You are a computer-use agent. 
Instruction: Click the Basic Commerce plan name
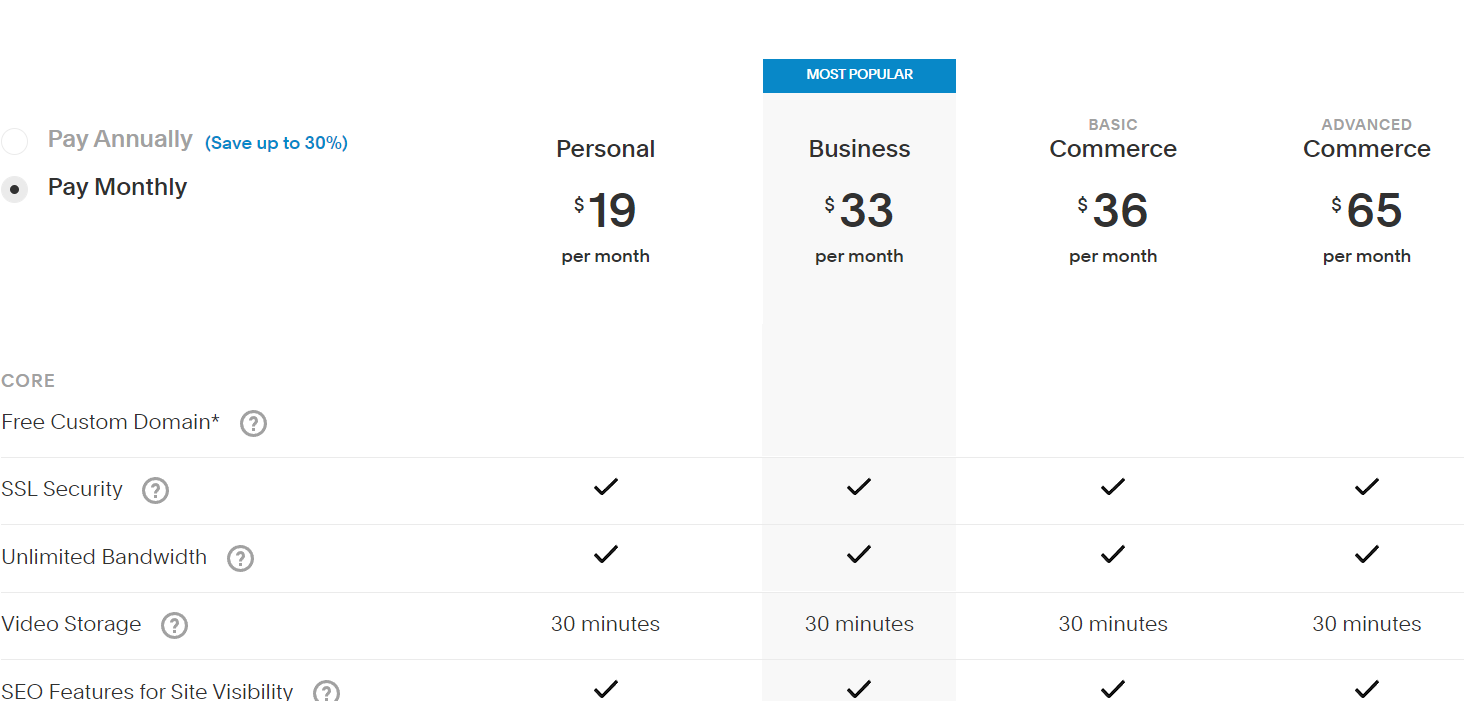(x=1112, y=148)
